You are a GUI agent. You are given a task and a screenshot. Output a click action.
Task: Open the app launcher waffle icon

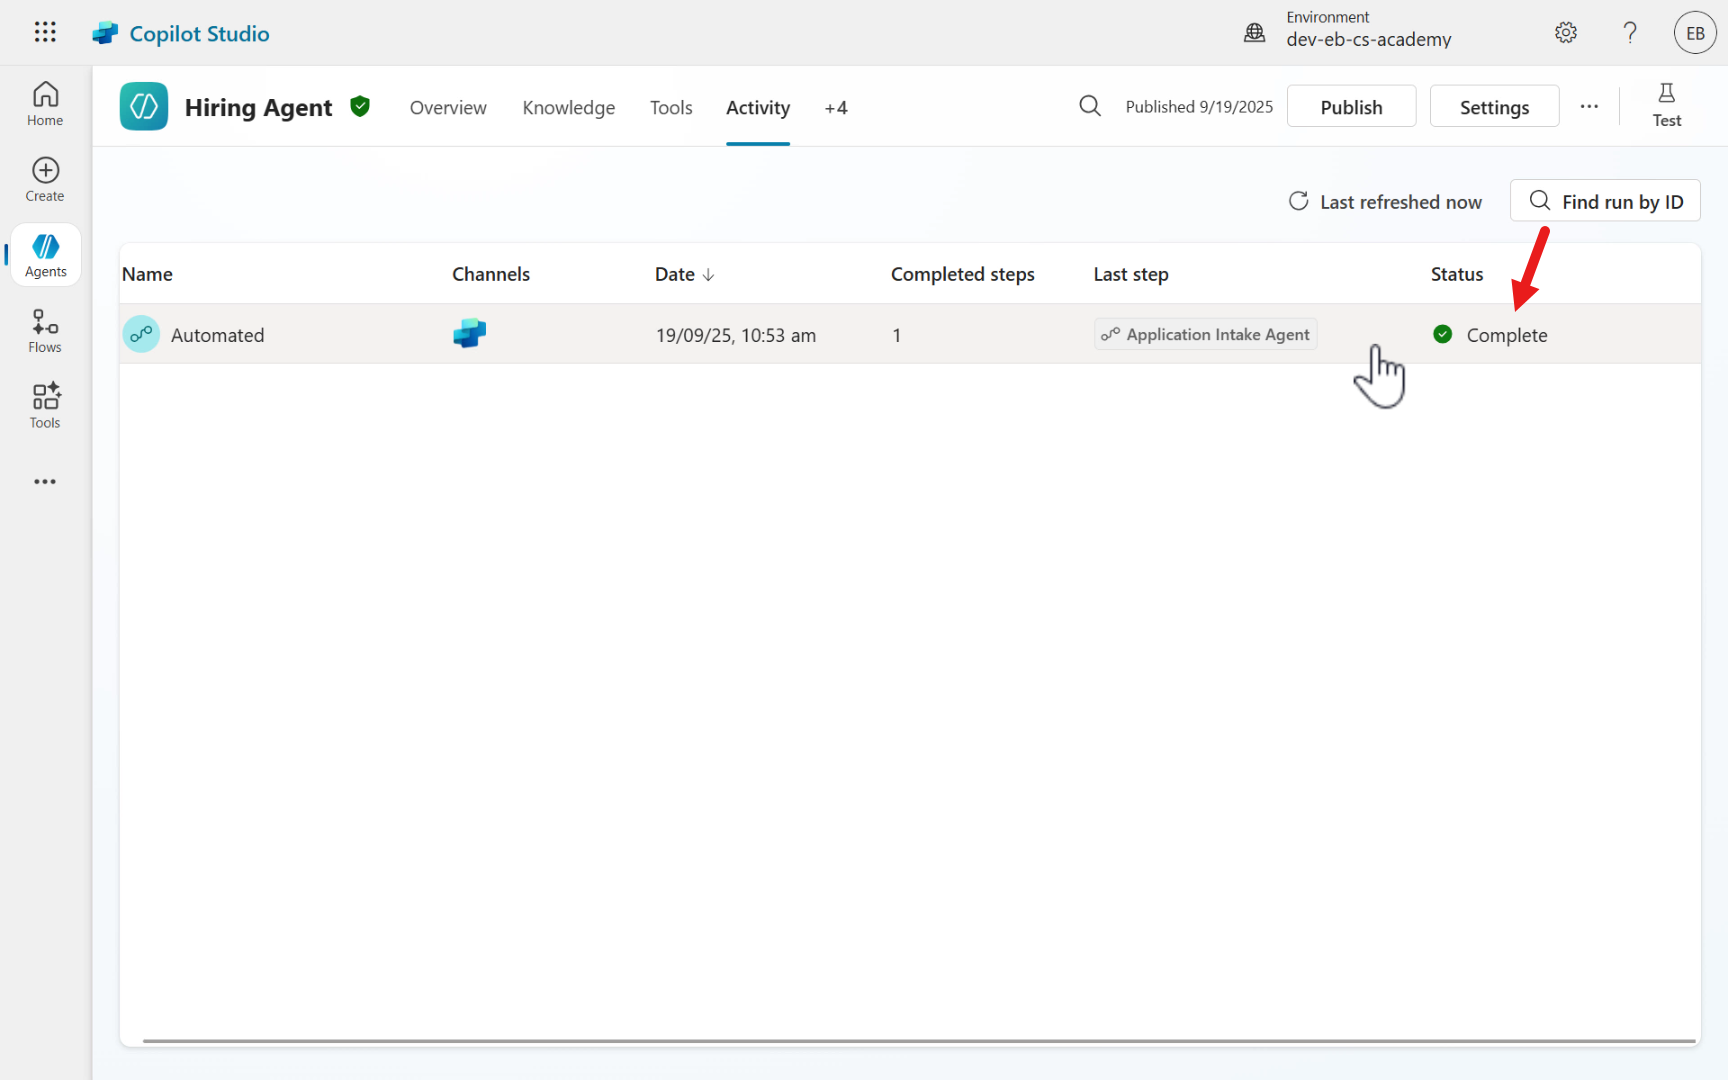pos(45,32)
